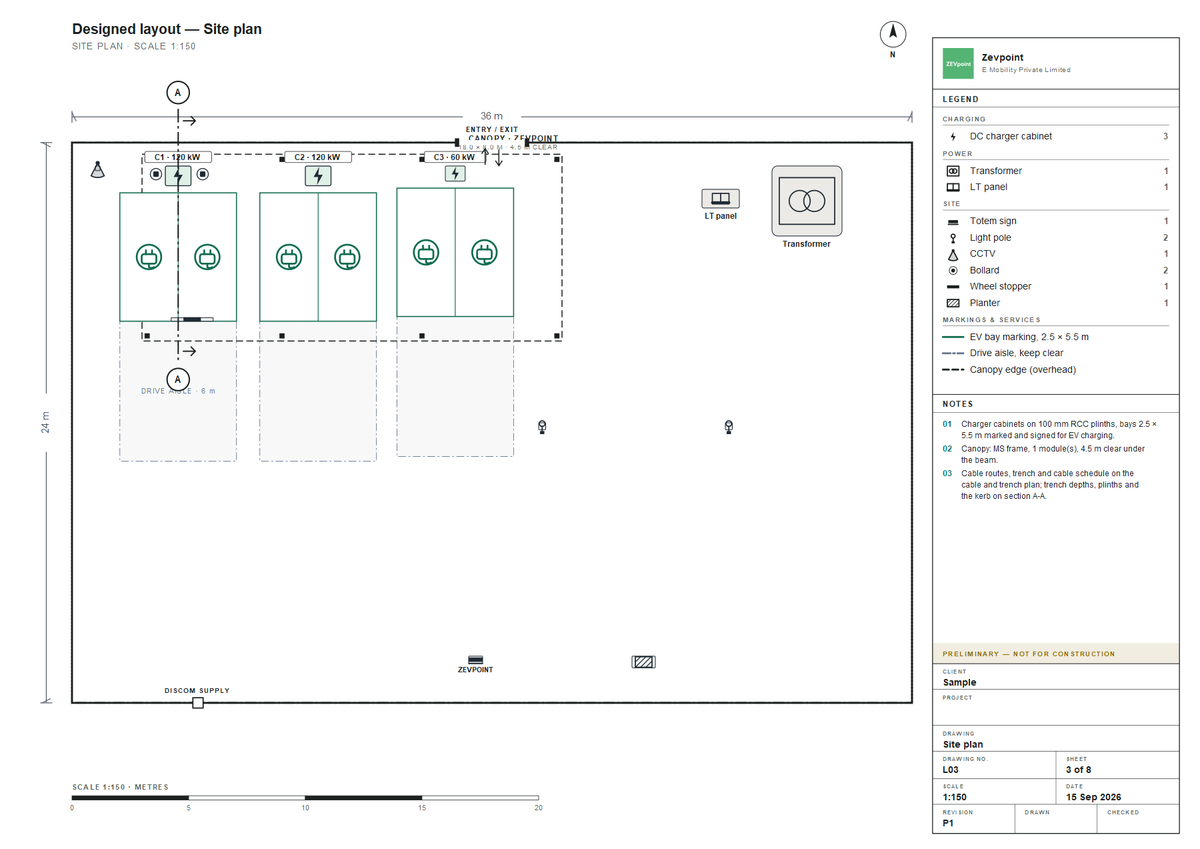
Task: Click the wheel stopper in C1 bay
Action: (192, 319)
